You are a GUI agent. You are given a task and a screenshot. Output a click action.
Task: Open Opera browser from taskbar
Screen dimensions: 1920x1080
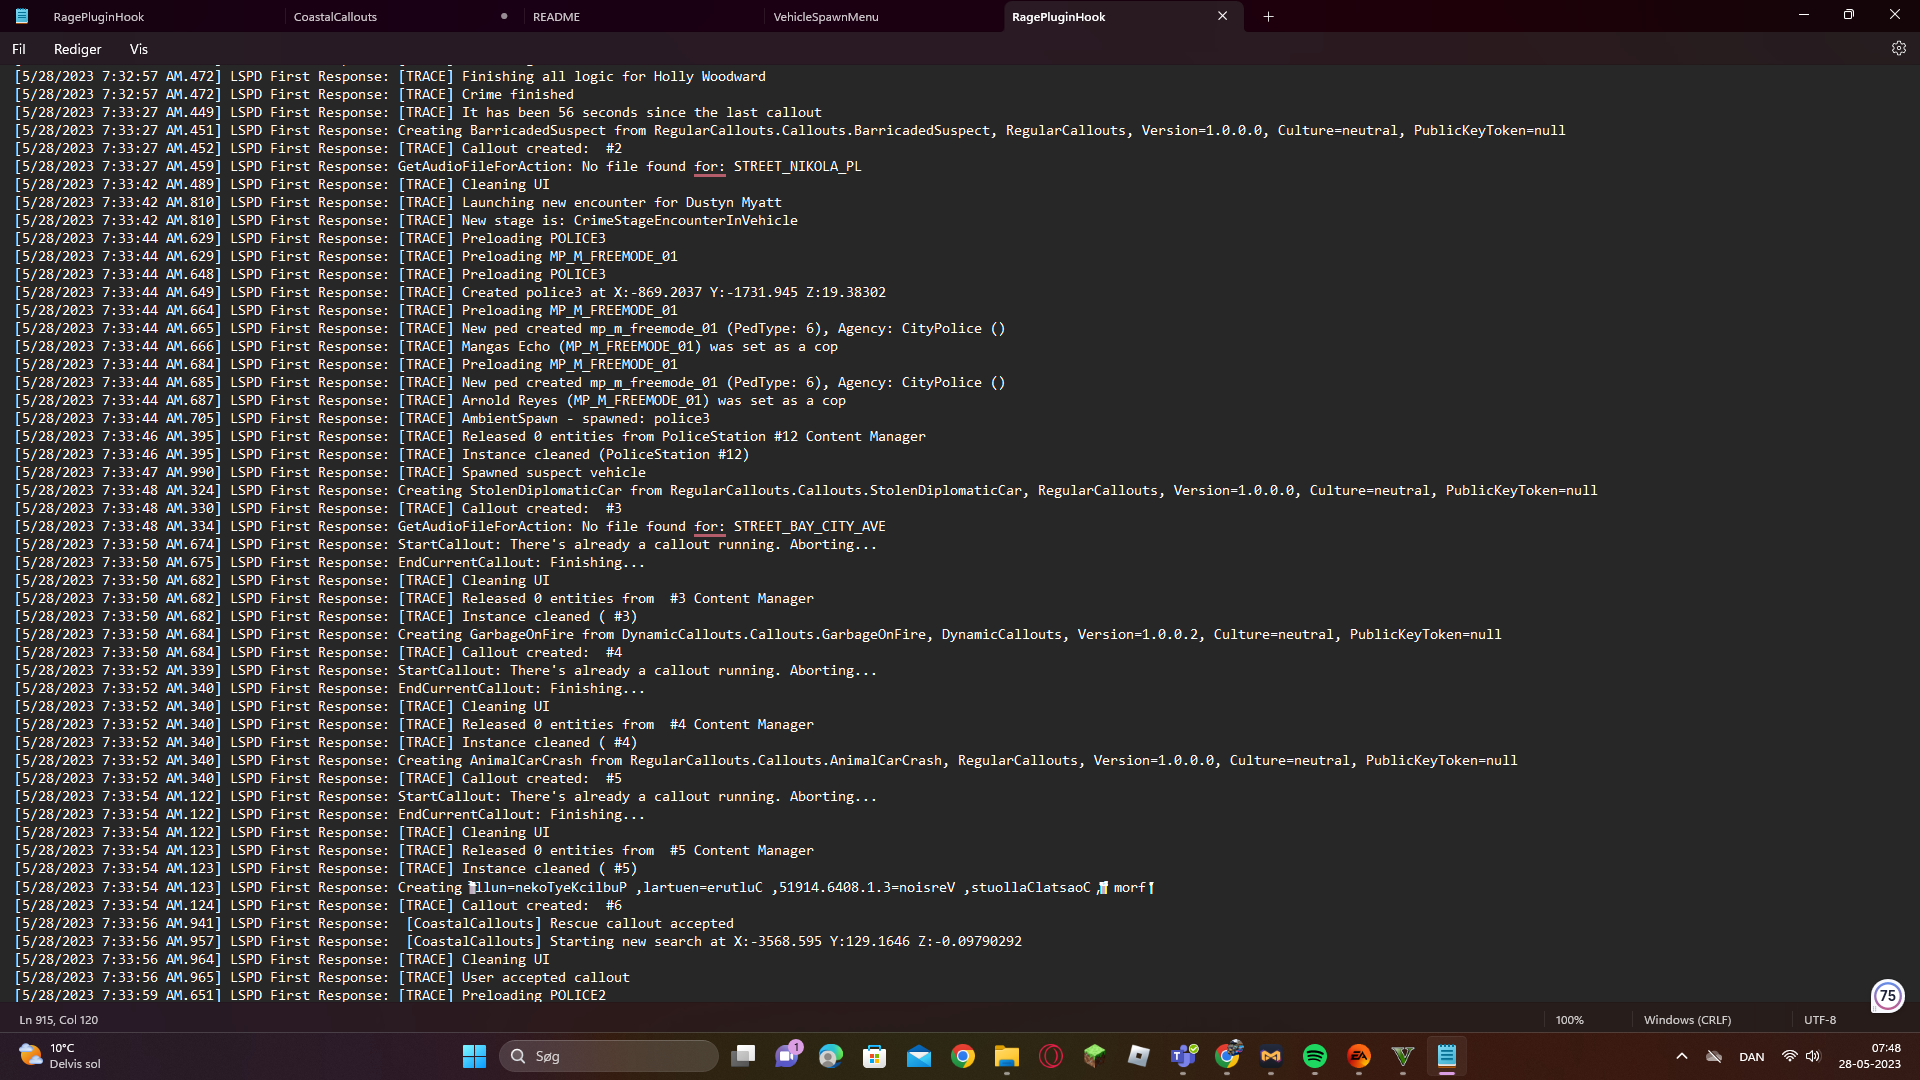point(1050,1056)
